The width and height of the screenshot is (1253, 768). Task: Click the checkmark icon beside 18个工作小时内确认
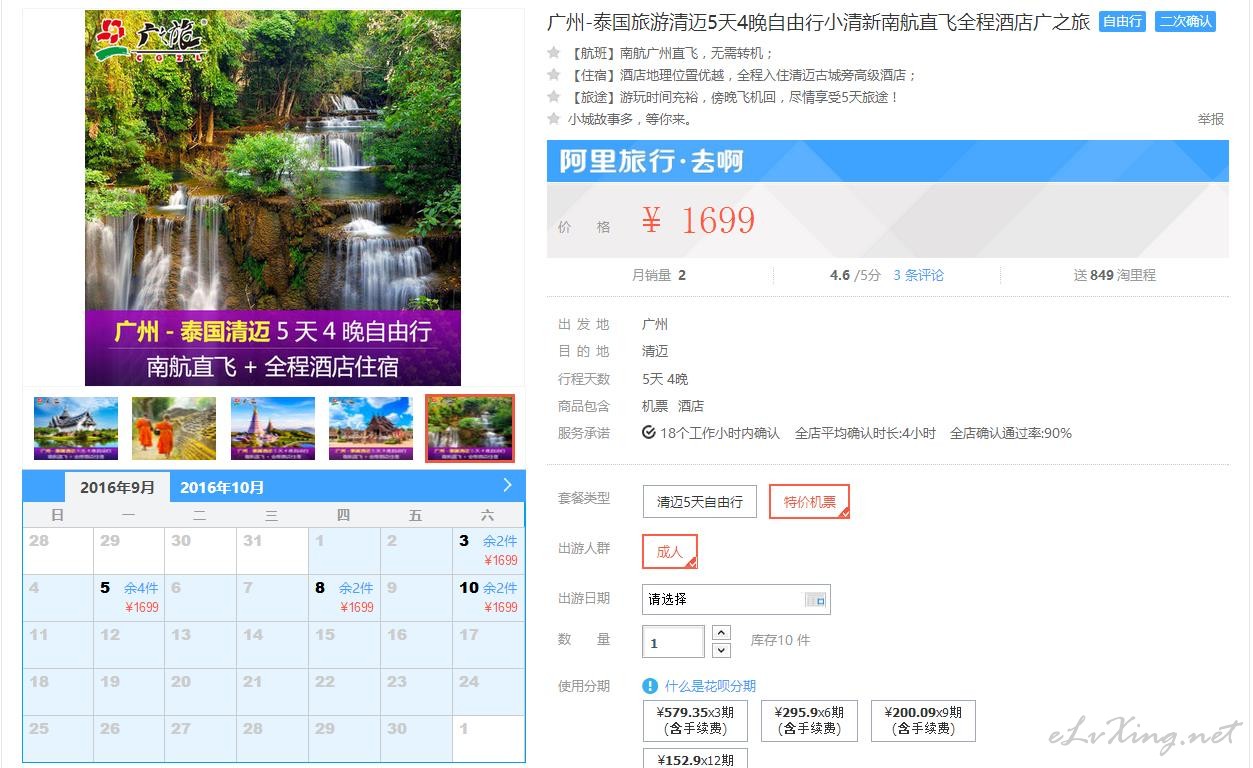[x=649, y=433]
